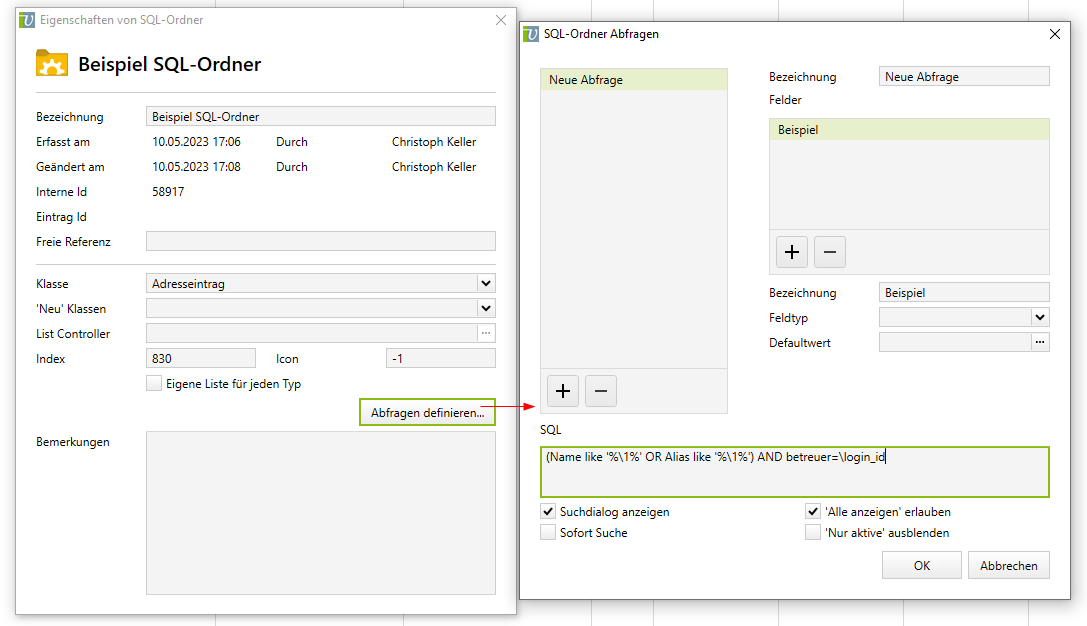Toggle 'Eigene Liste für jeden Typ' checkbox
This screenshot has width=1087, height=626.
[x=154, y=383]
